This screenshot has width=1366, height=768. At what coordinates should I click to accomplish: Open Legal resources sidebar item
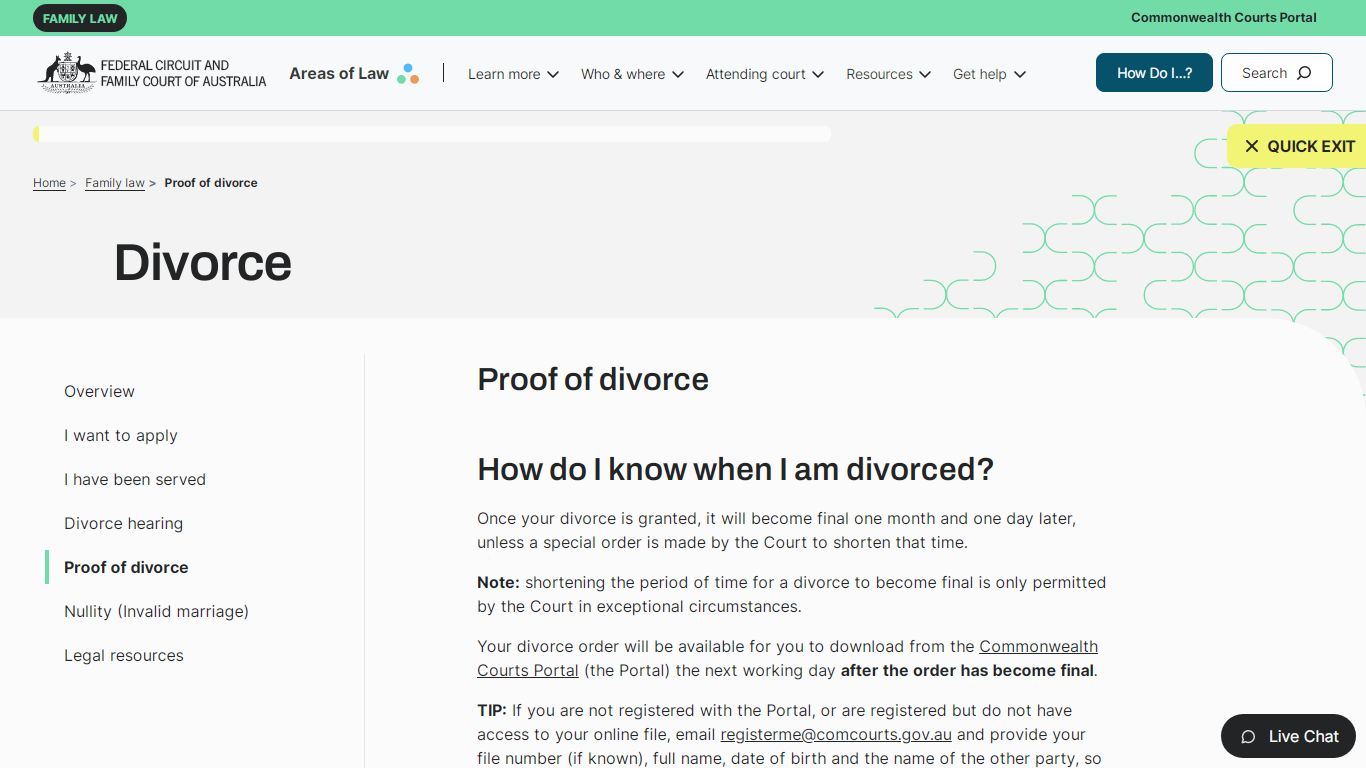(x=124, y=655)
